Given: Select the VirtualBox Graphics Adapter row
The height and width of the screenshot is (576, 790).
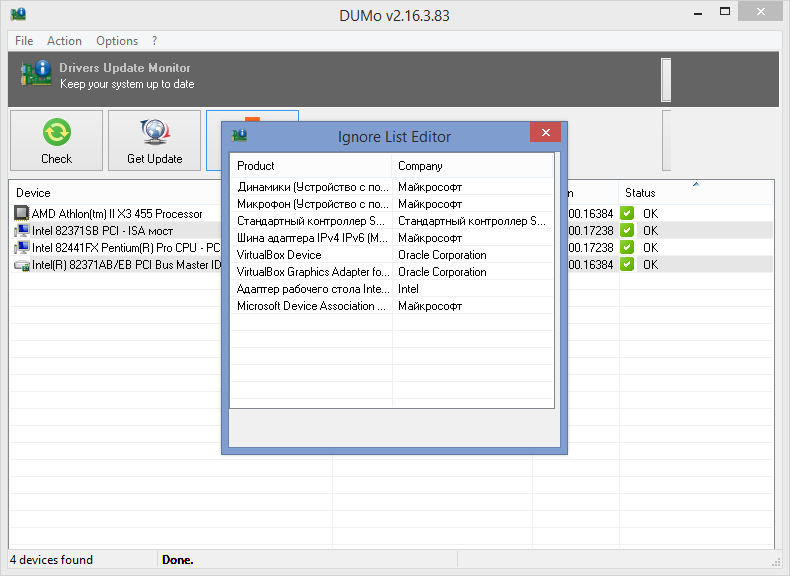Looking at the screenshot, I should (392, 272).
